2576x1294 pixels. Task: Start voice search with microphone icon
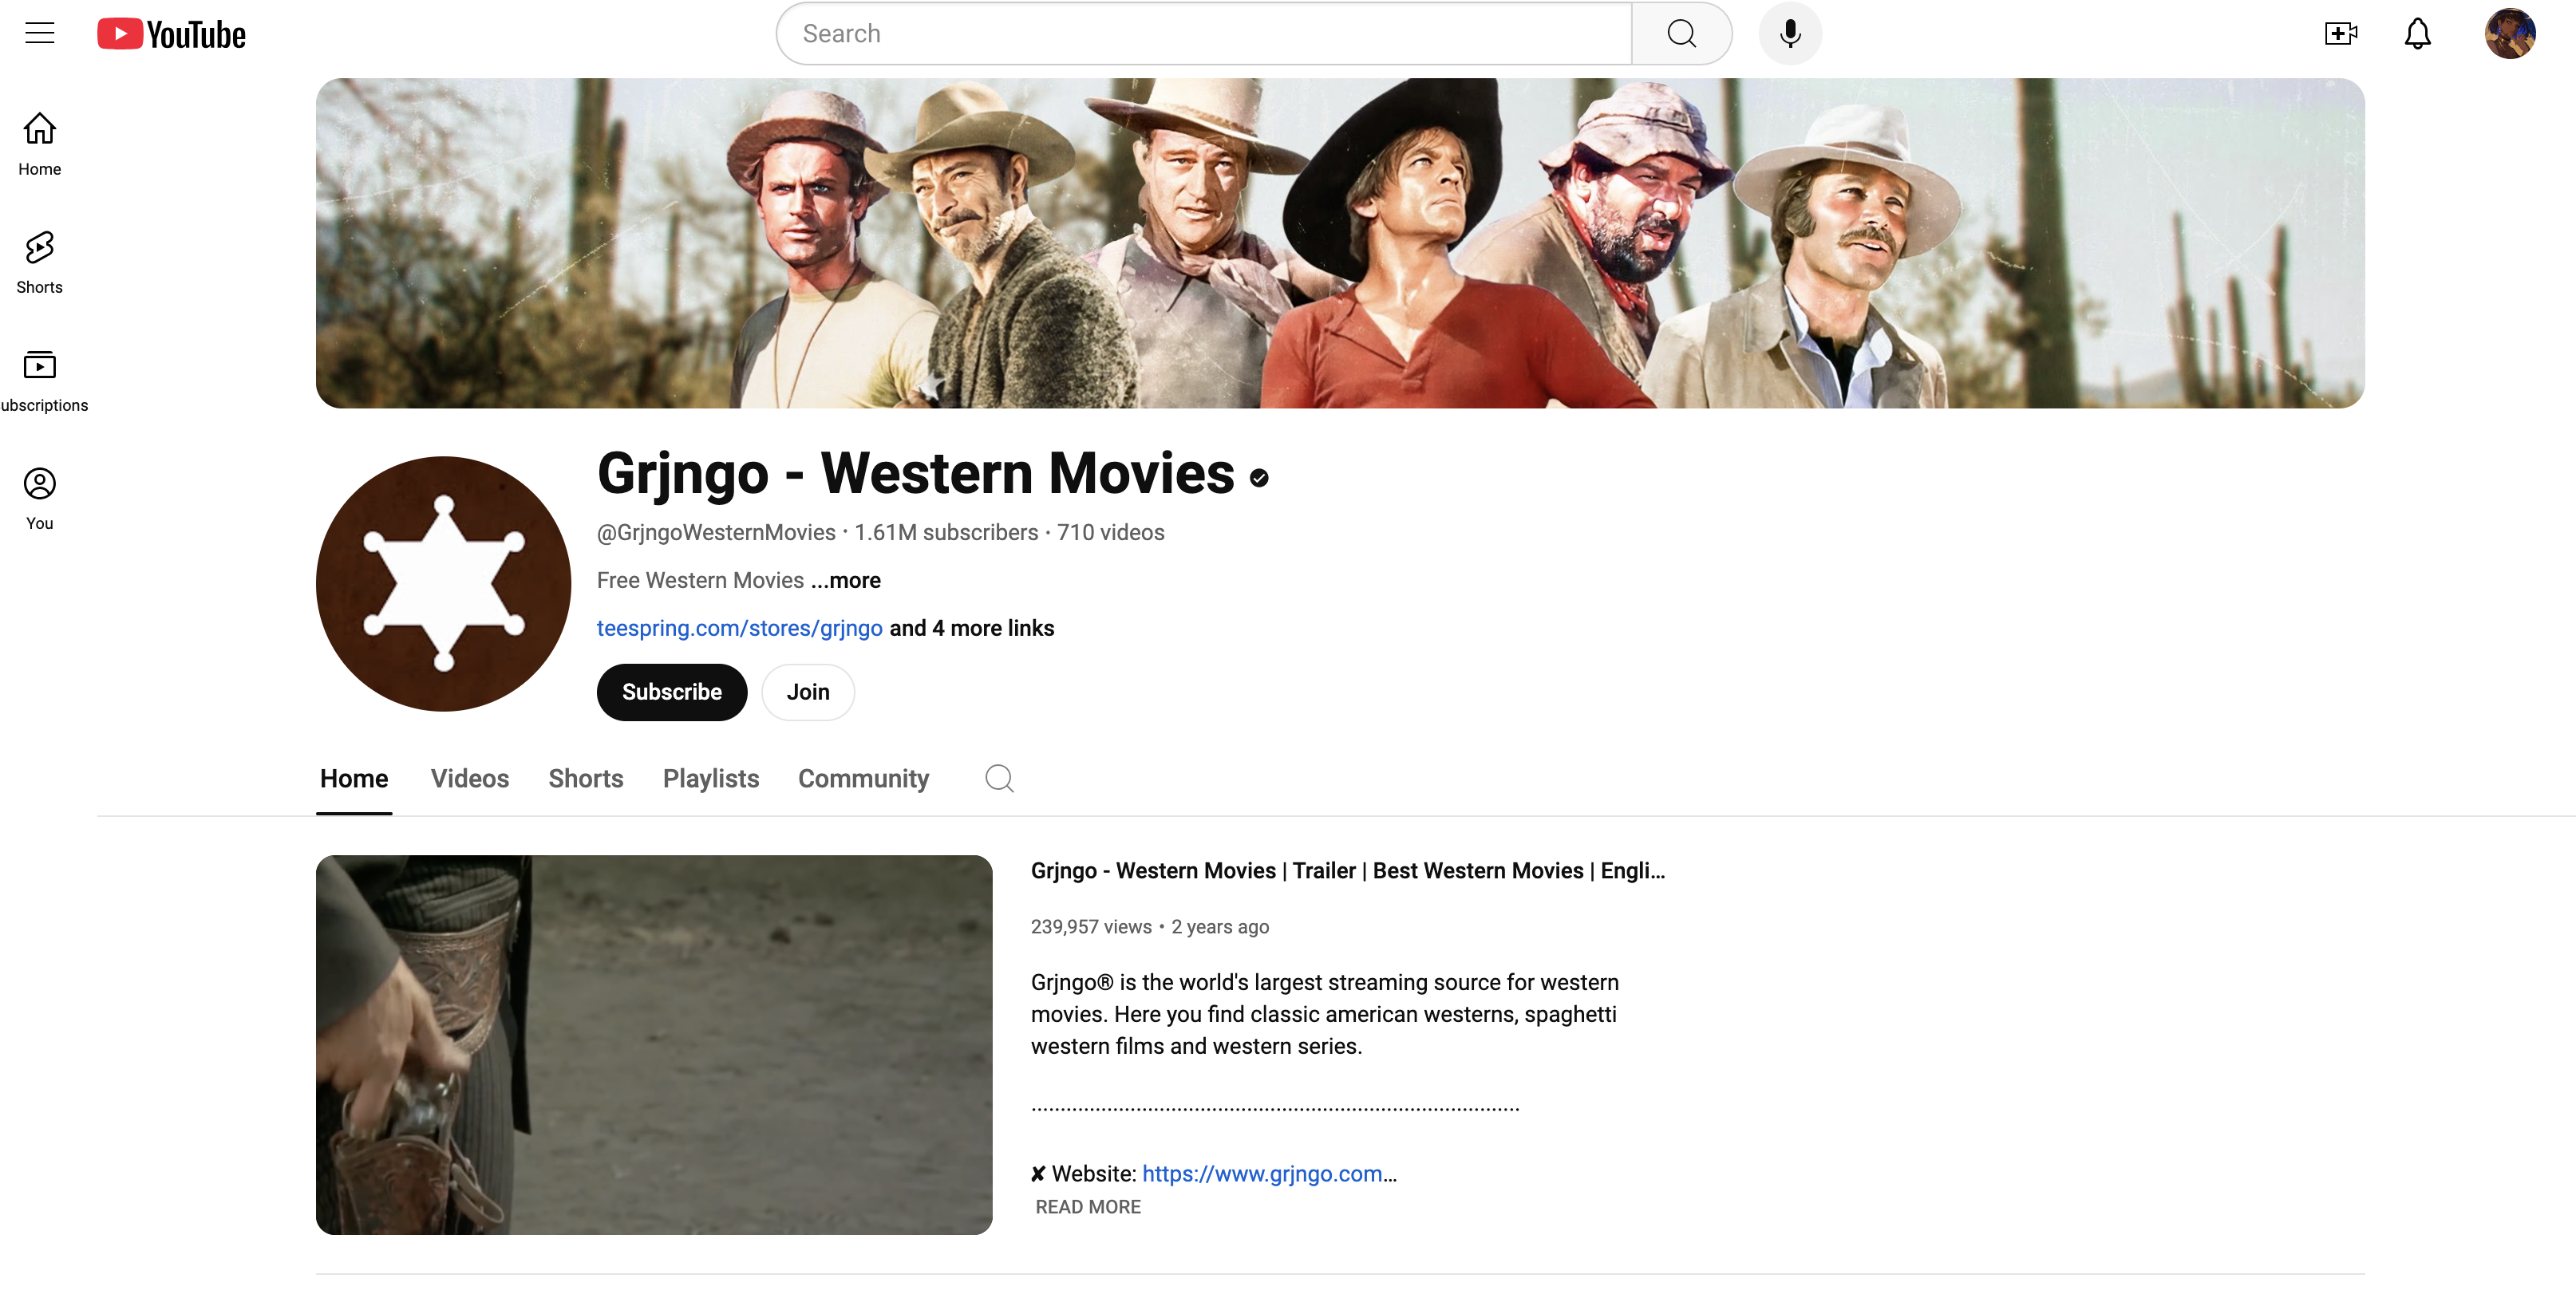pyautogui.click(x=1790, y=34)
